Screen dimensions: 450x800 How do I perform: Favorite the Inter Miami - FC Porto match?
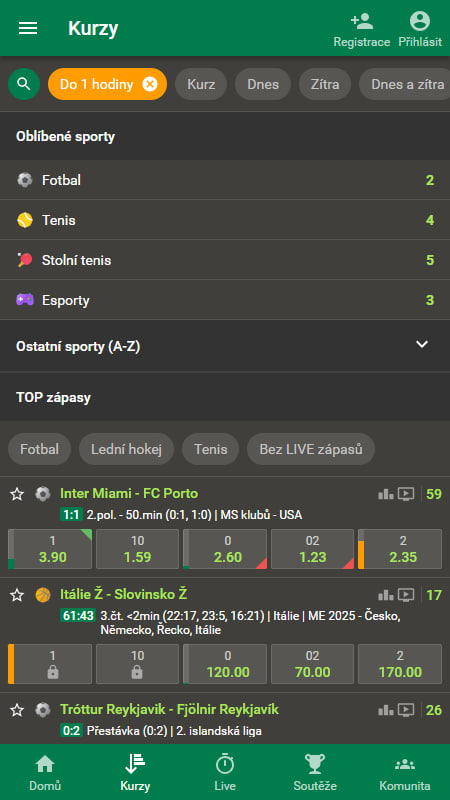click(17, 494)
